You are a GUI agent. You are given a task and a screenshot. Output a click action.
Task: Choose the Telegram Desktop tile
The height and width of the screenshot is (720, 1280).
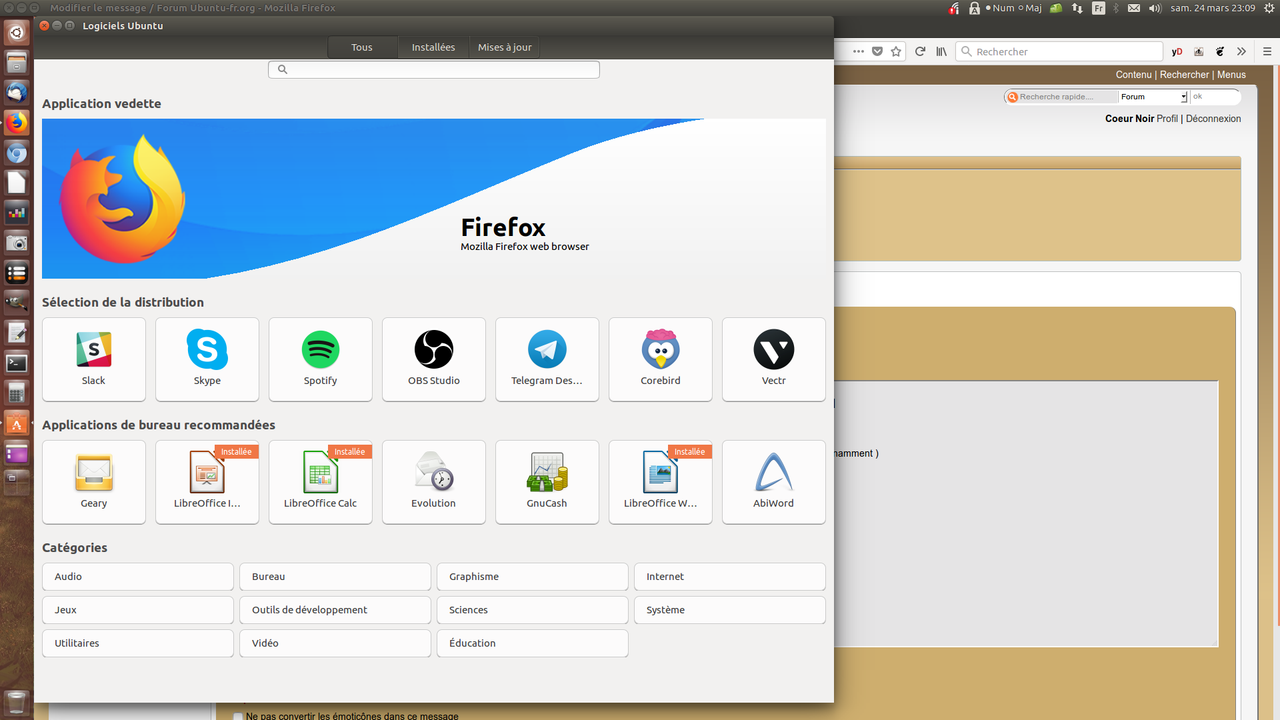[x=547, y=359]
